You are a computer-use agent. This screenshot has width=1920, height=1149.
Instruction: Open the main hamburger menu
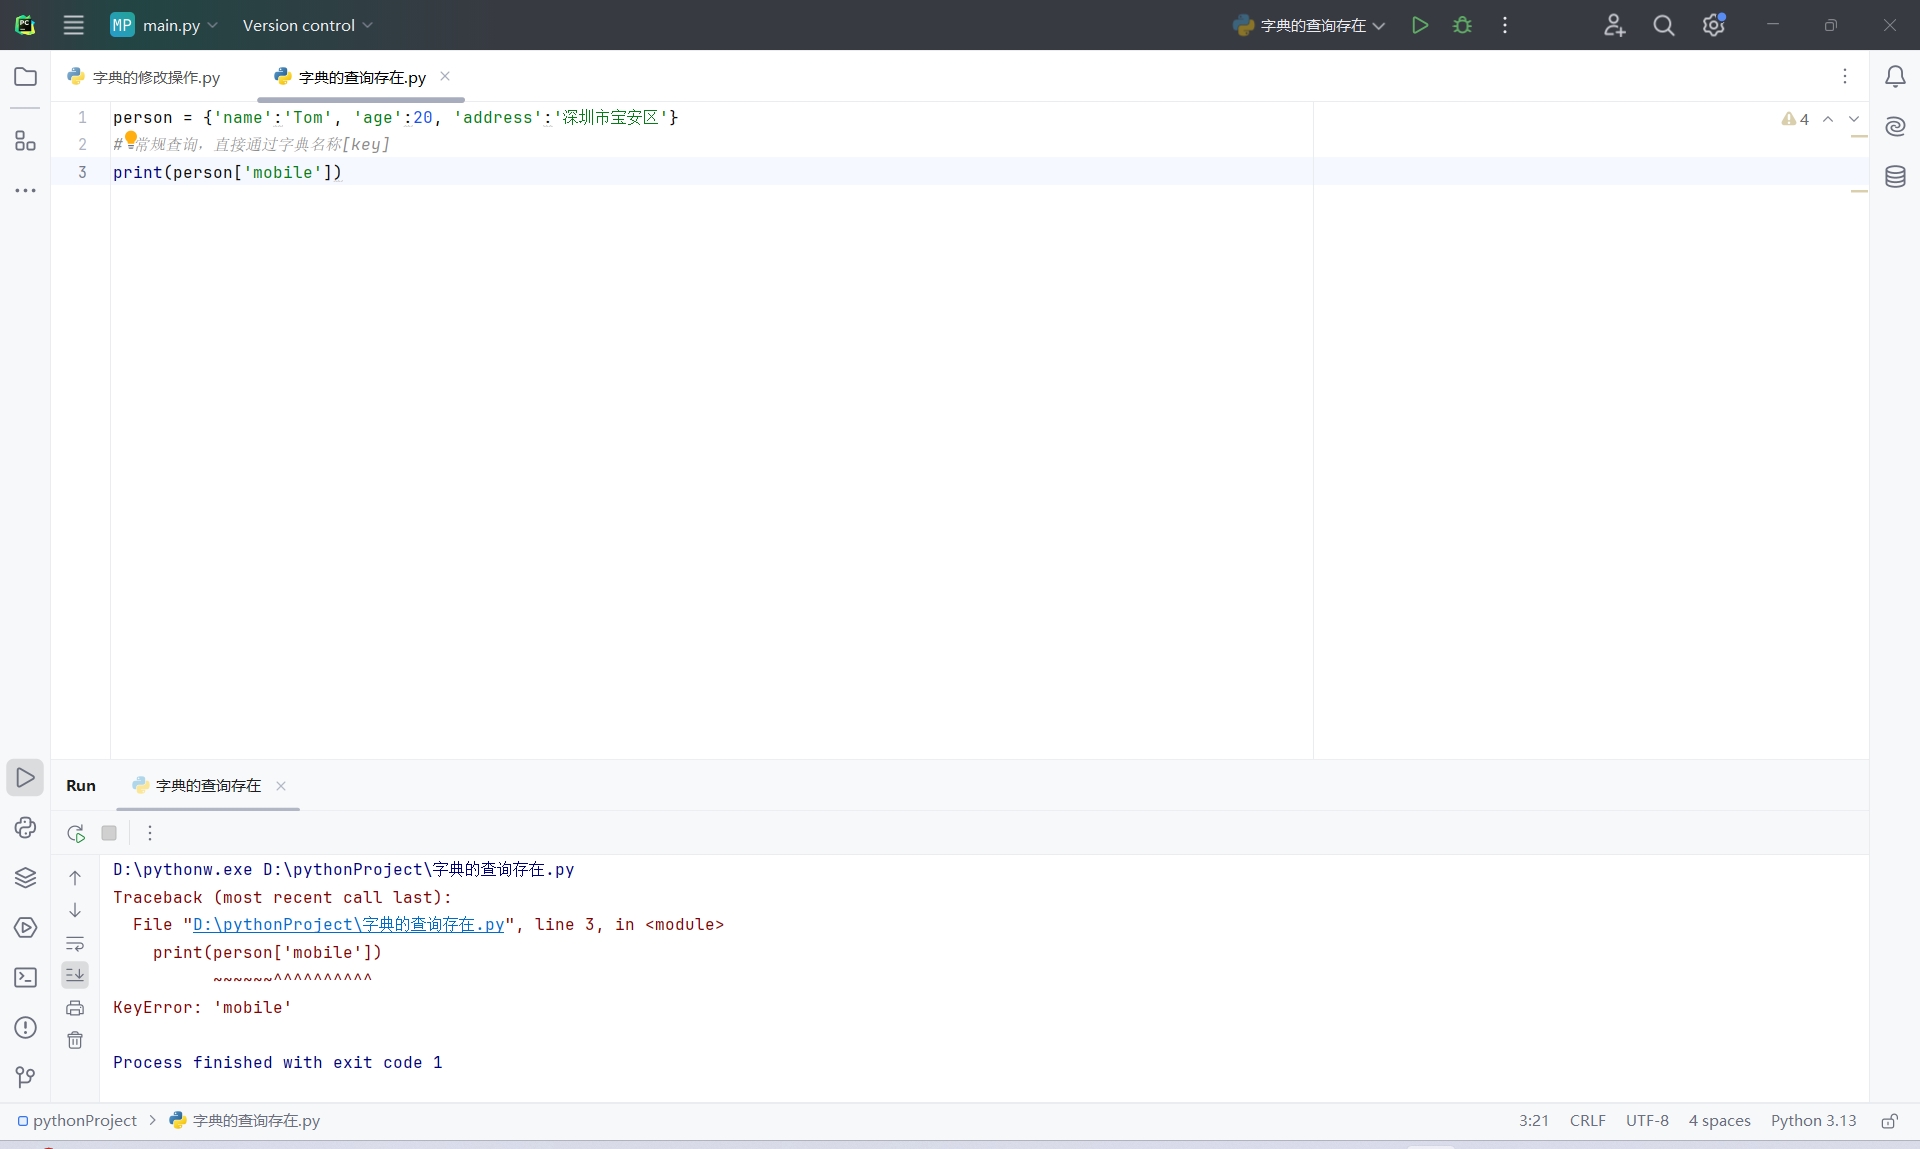[73, 25]
